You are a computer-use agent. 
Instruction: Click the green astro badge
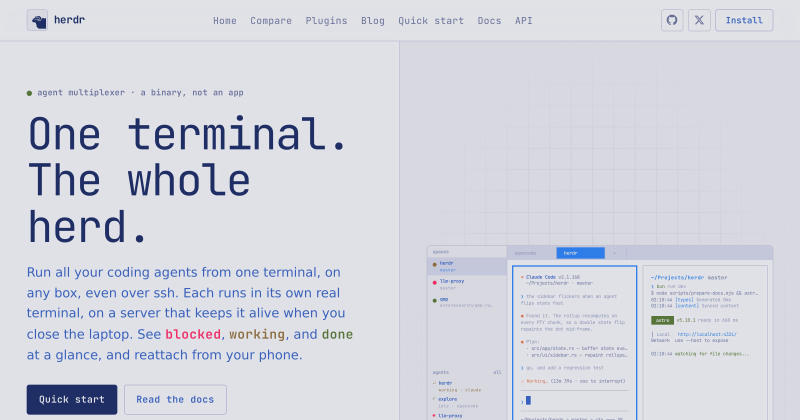coord(662,320)
